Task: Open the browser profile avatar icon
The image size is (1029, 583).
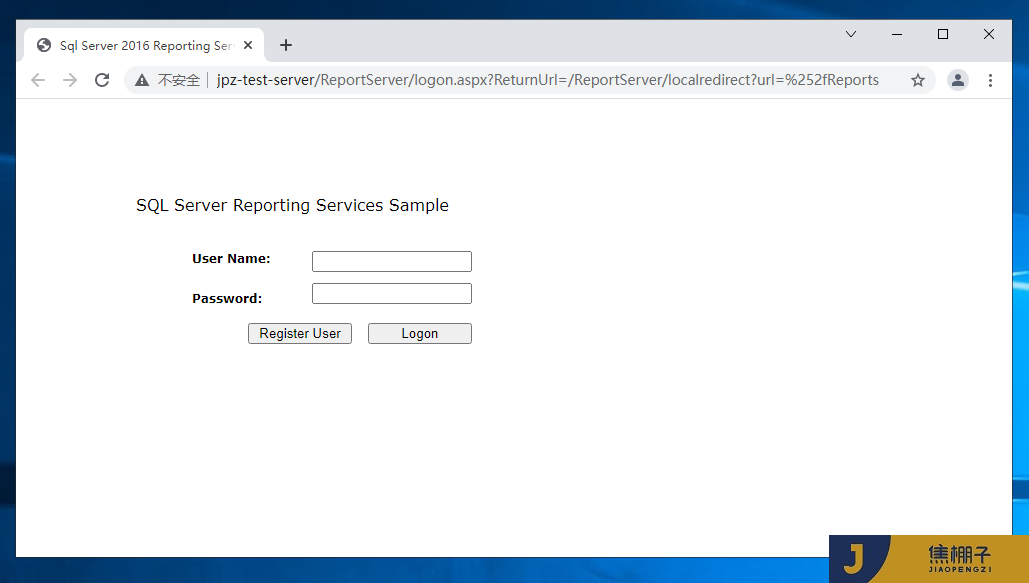Action: (957, 79)
